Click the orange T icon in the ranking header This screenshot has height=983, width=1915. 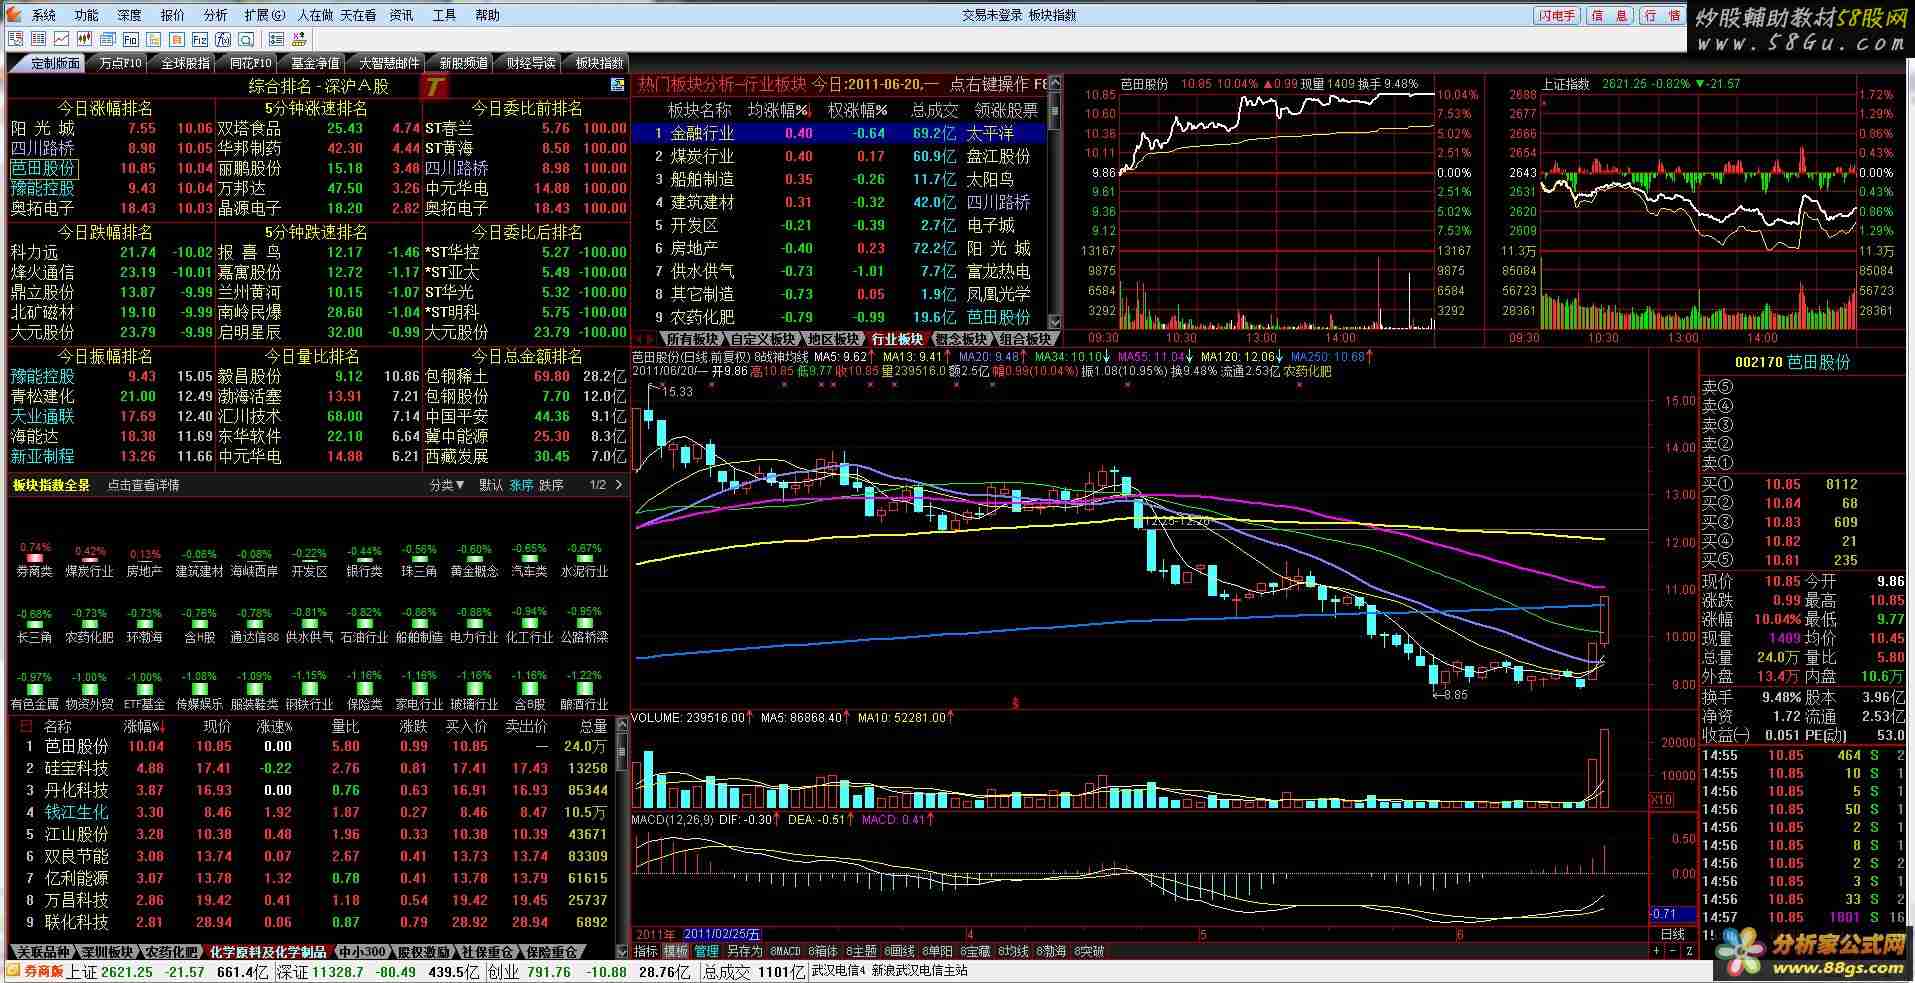click(x=433, y=86)
